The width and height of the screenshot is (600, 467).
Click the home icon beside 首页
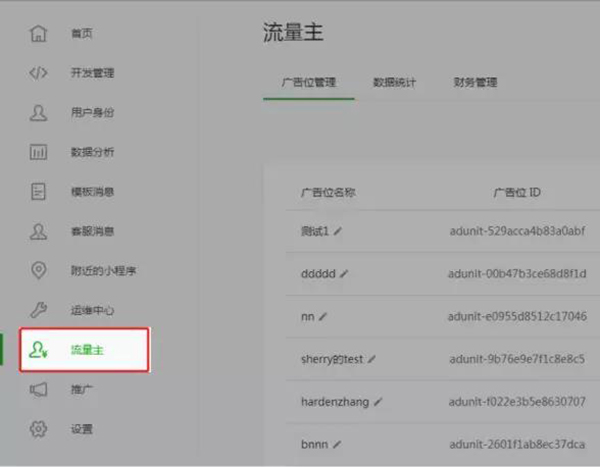coord(39,33)
